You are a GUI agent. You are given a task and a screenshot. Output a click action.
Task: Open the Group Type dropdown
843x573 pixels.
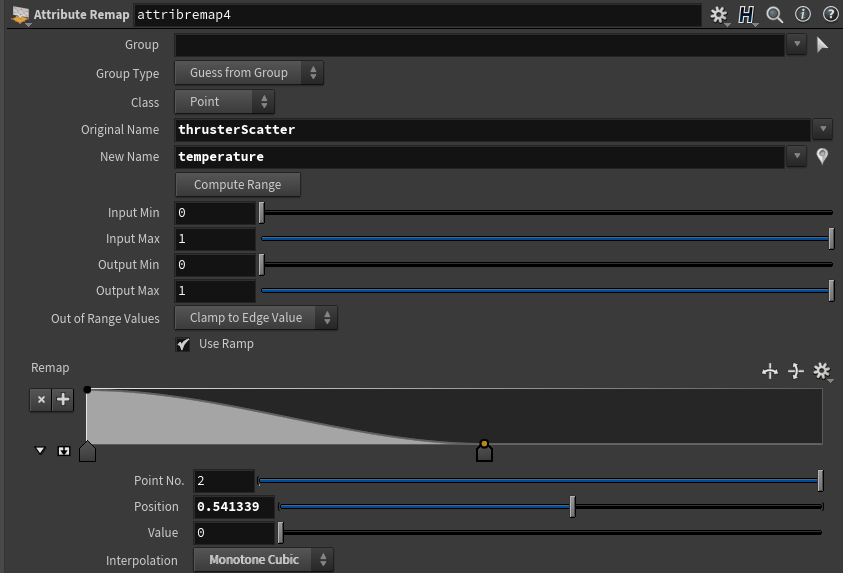coord(249,73)
